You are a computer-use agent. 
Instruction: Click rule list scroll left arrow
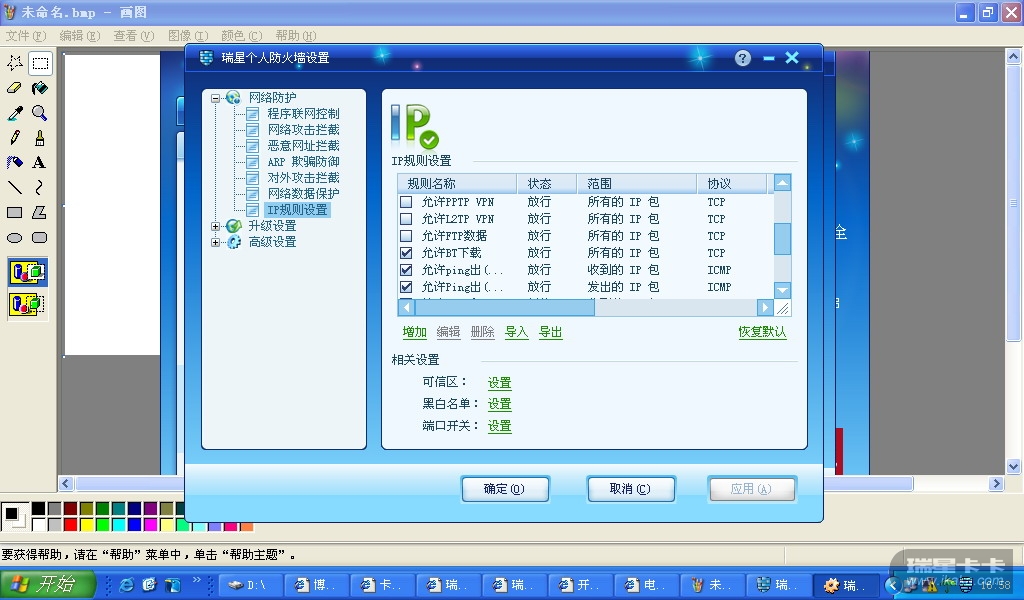[406, 307]
